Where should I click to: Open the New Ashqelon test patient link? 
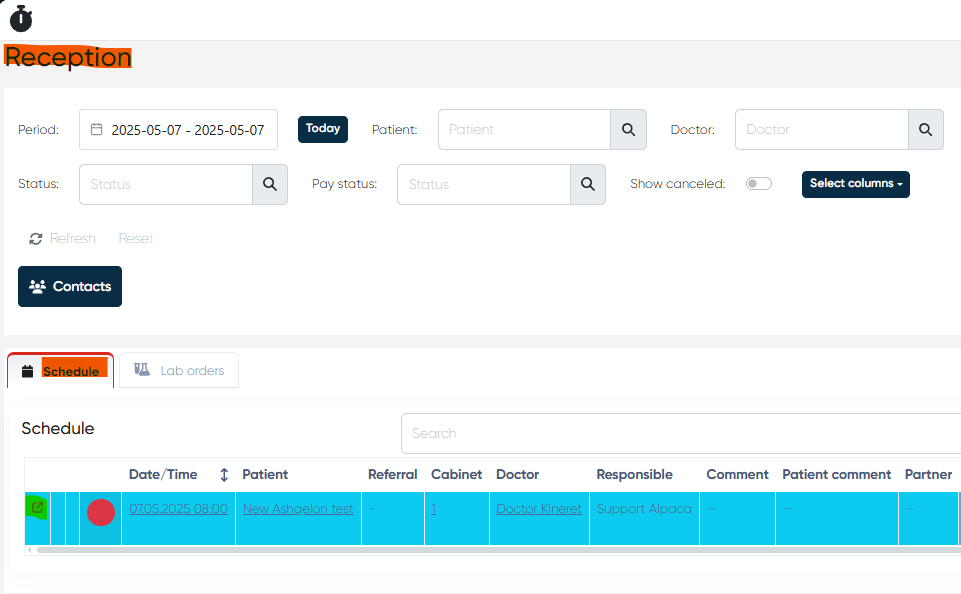pos(298,509)
